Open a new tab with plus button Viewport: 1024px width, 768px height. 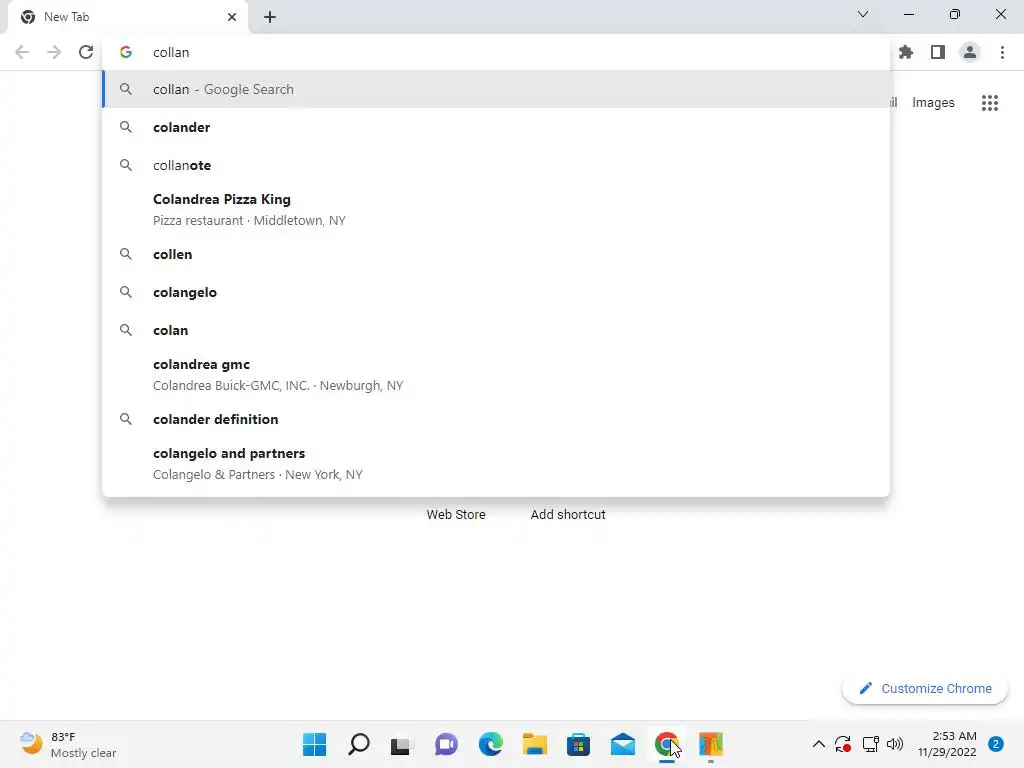pos(270,17)
